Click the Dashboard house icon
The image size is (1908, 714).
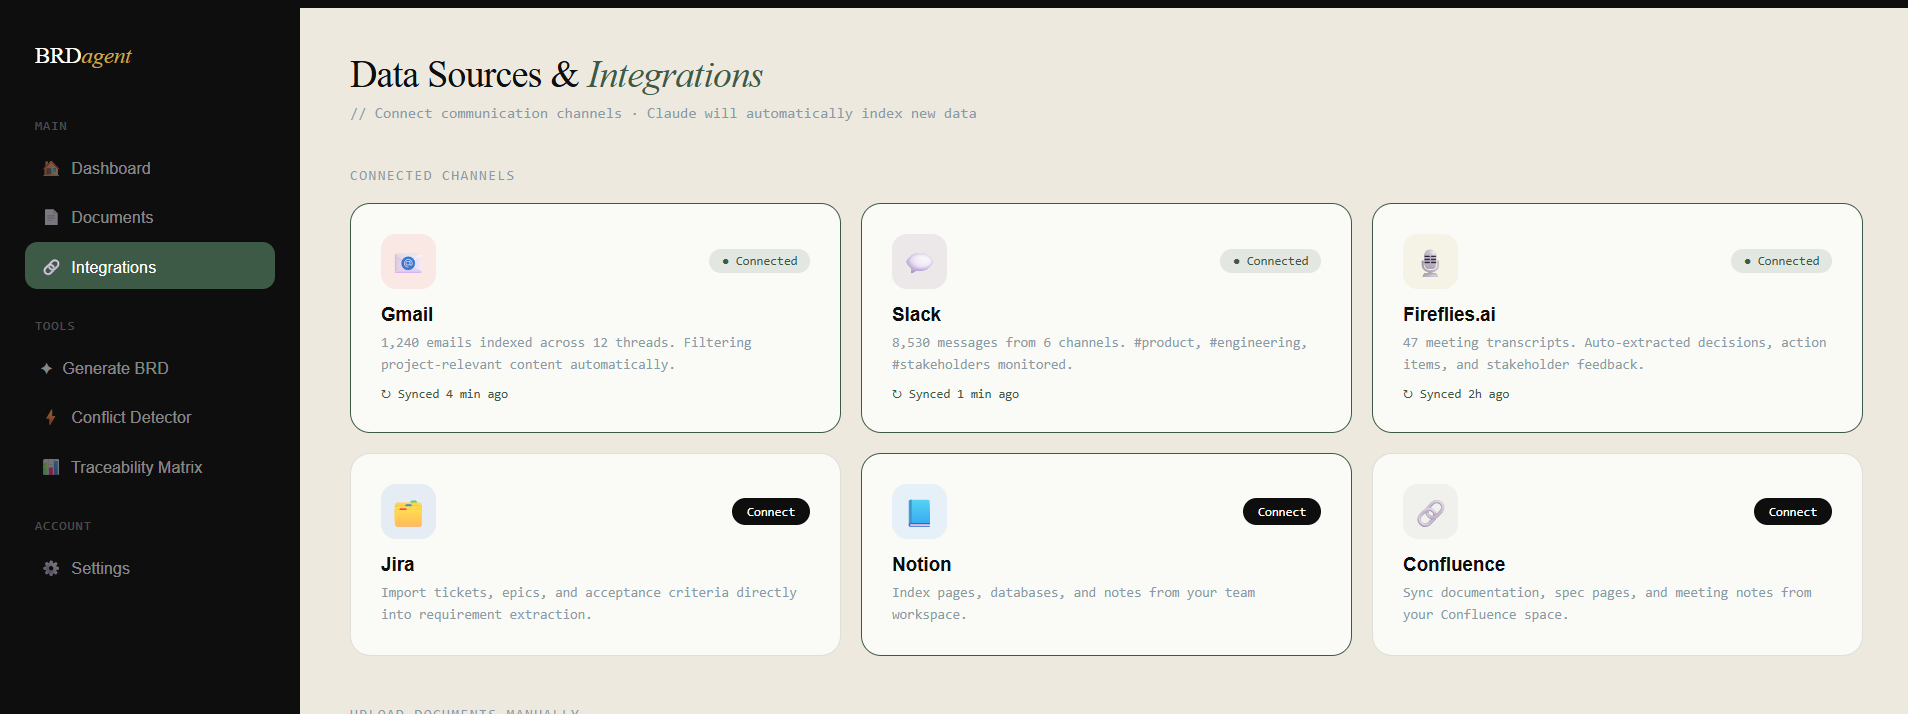coord(51,168)
